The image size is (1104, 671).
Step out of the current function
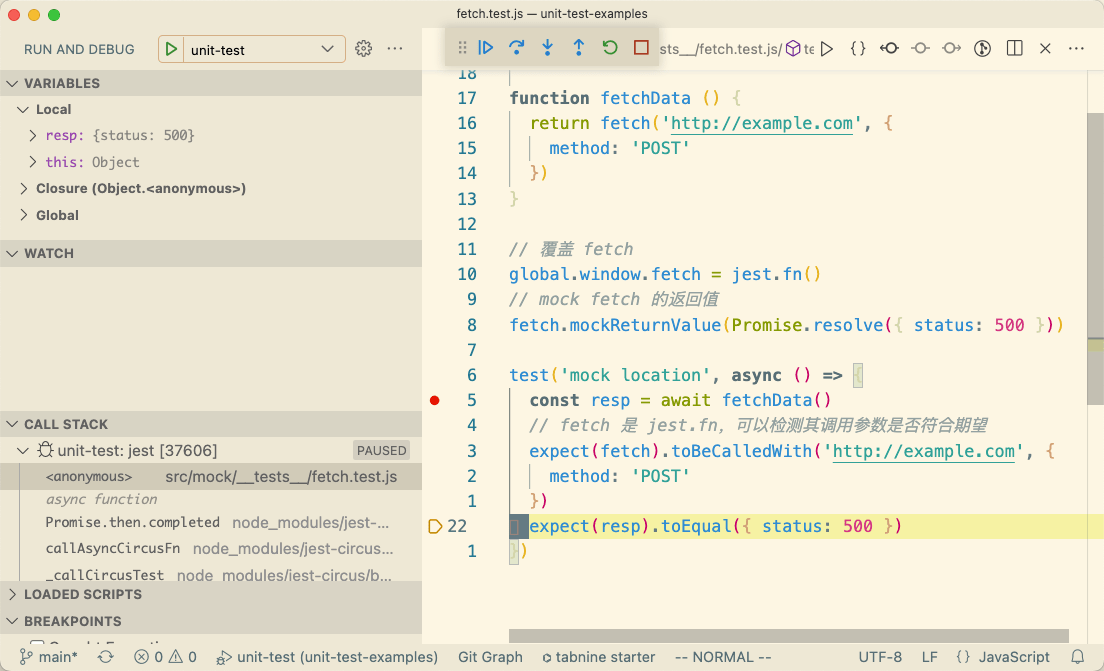579,47
